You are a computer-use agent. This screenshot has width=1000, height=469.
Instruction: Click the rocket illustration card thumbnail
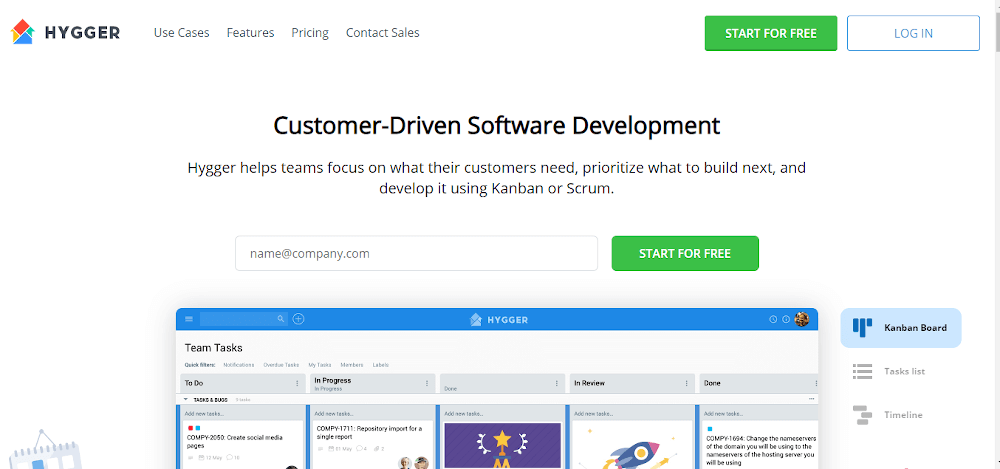[633, 445]
